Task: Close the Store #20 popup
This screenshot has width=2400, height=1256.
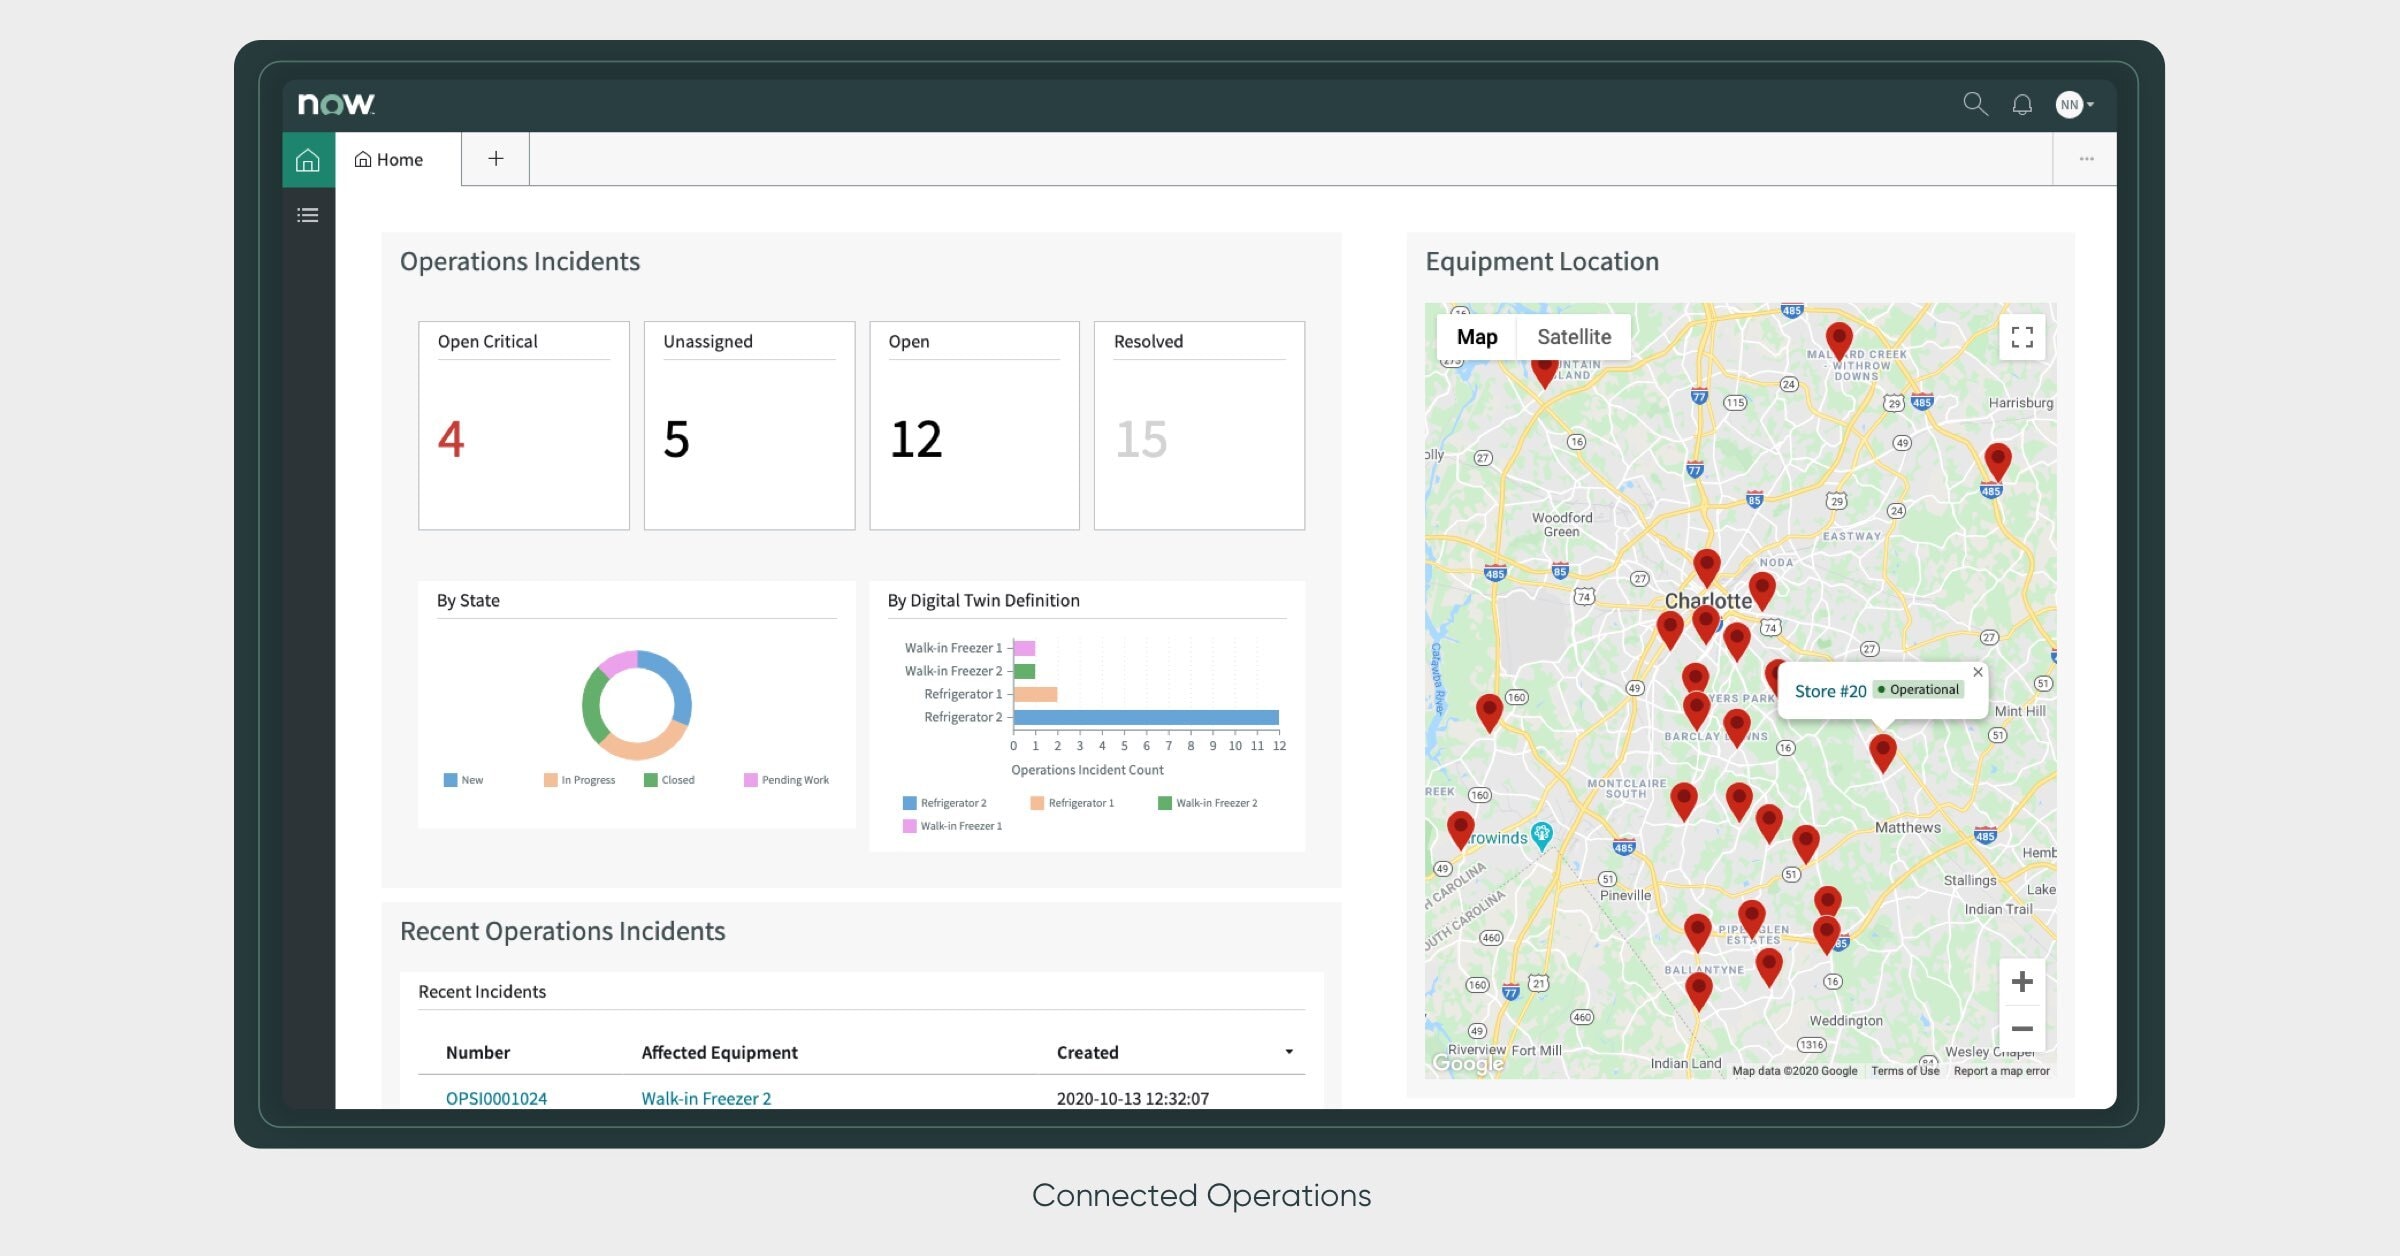Action: tap(1977, 672)
